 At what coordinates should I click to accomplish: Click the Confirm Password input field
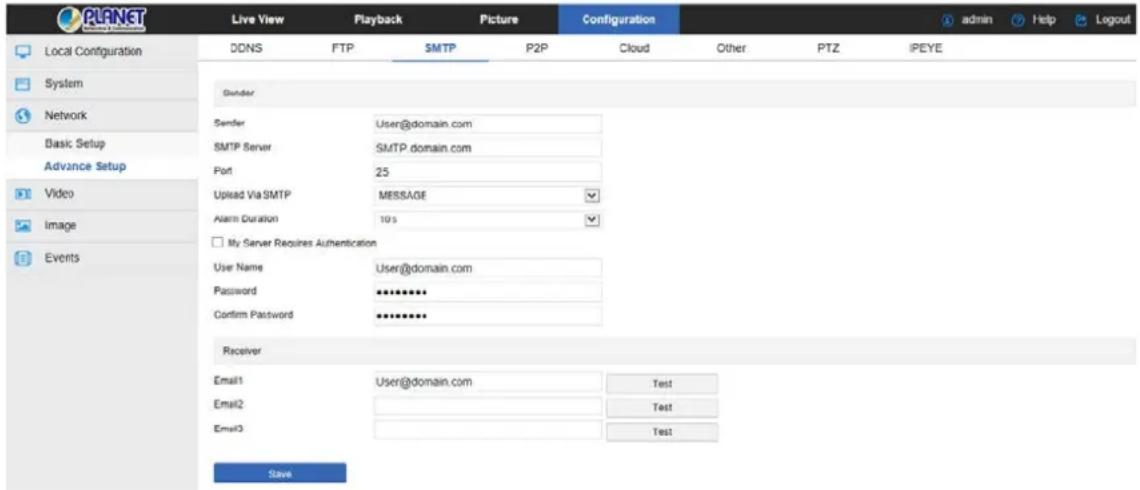[x=487, y=316]
